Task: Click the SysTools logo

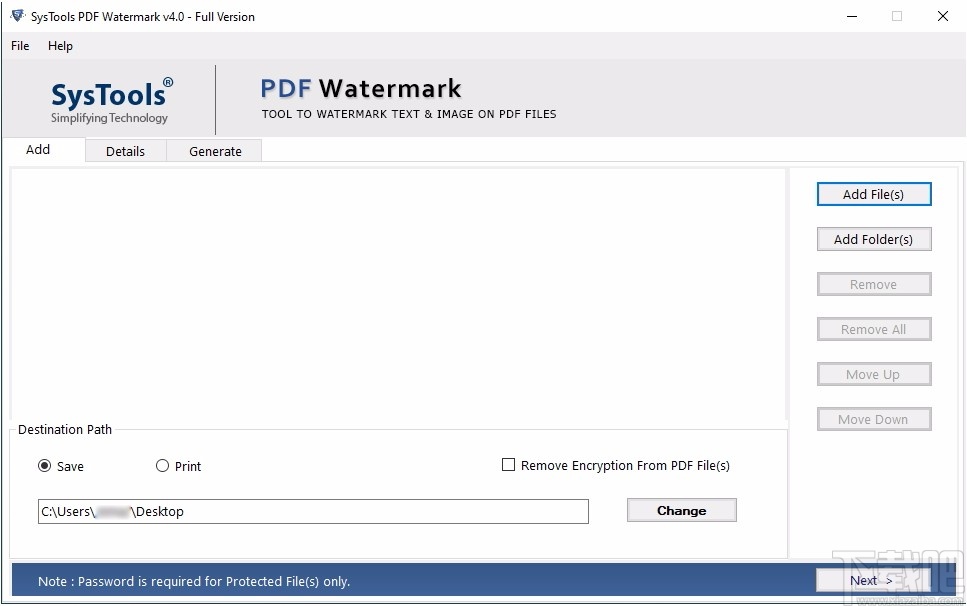Action: 110,99
